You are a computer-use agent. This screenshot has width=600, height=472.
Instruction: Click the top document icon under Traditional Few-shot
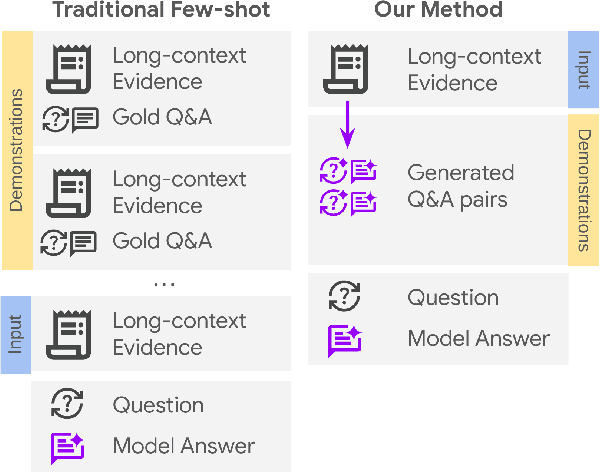pos(69,69)
